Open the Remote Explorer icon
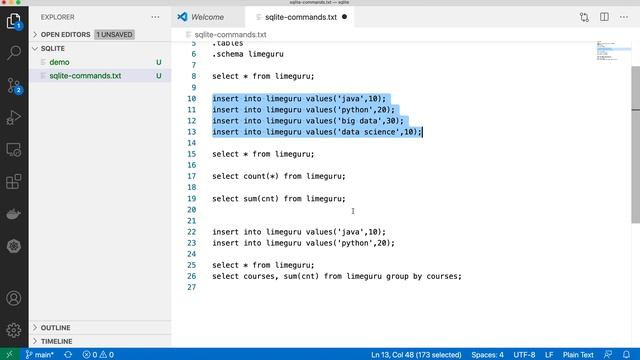This screenshot has width=640, height=360. [x=13, y=150]
